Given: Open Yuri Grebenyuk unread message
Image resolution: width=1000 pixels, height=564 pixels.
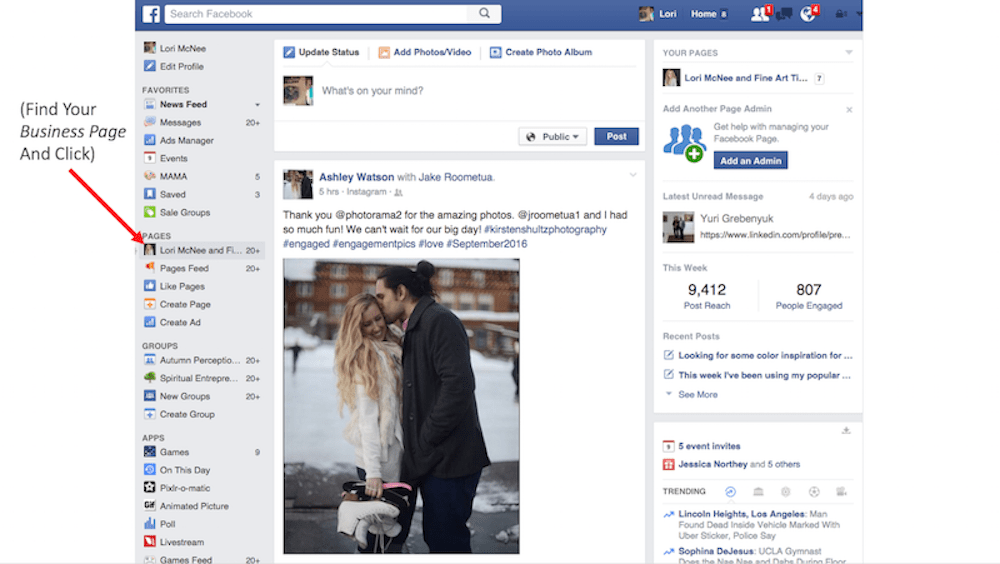Looking at the screenshot, I should (x=758, y=226).
